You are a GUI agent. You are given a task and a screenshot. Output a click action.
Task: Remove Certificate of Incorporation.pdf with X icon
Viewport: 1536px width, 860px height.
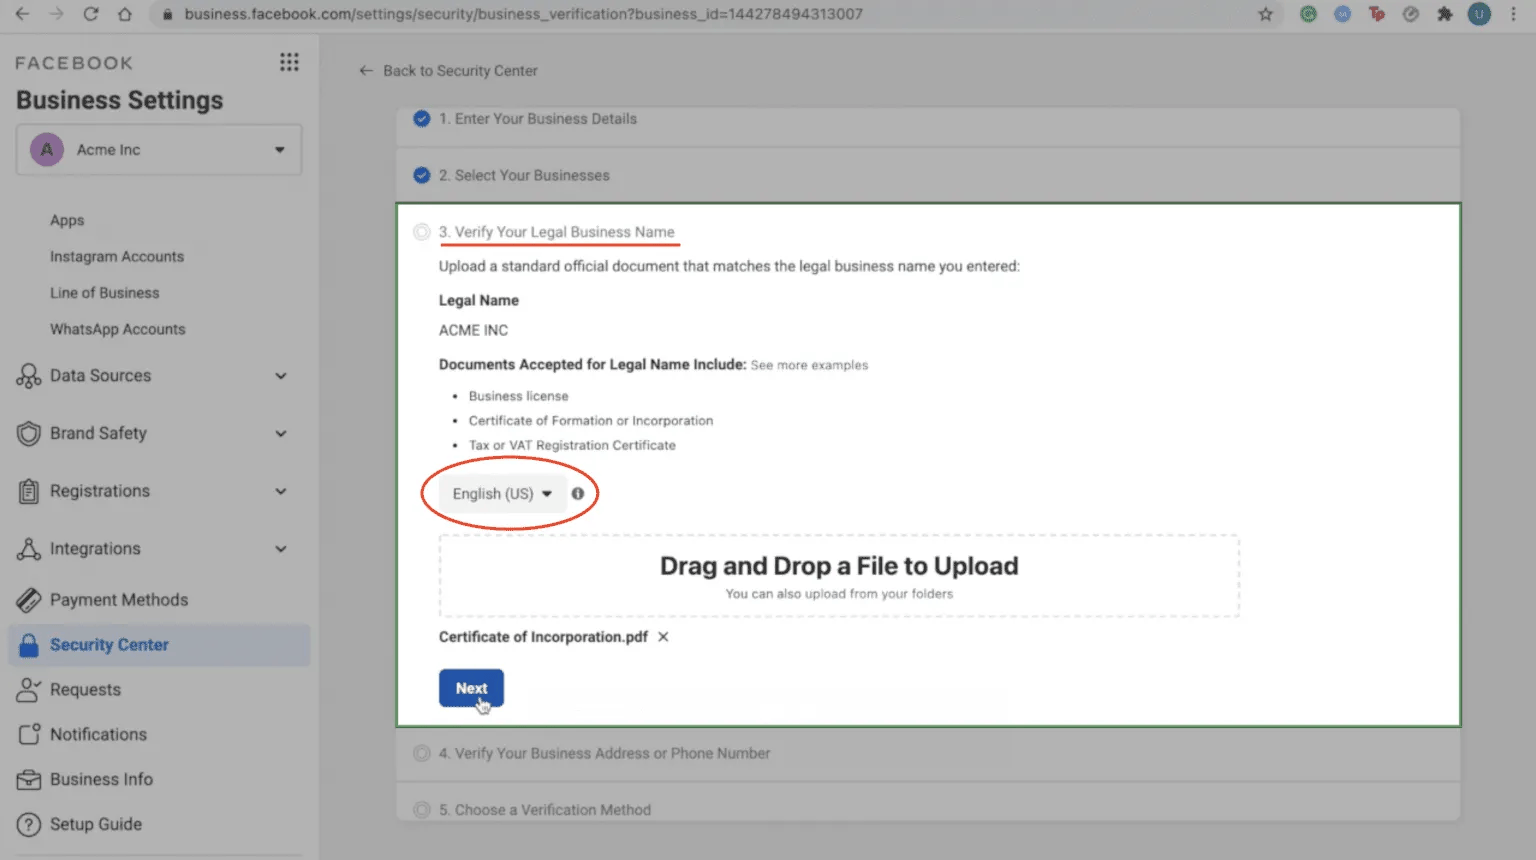663,637
